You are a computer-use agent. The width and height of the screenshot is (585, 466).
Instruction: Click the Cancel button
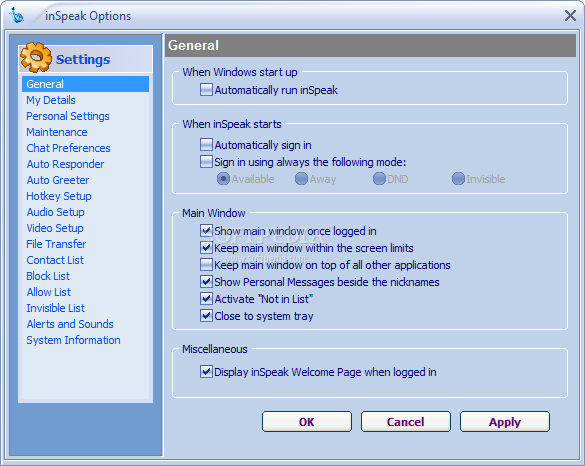(406, 422)
